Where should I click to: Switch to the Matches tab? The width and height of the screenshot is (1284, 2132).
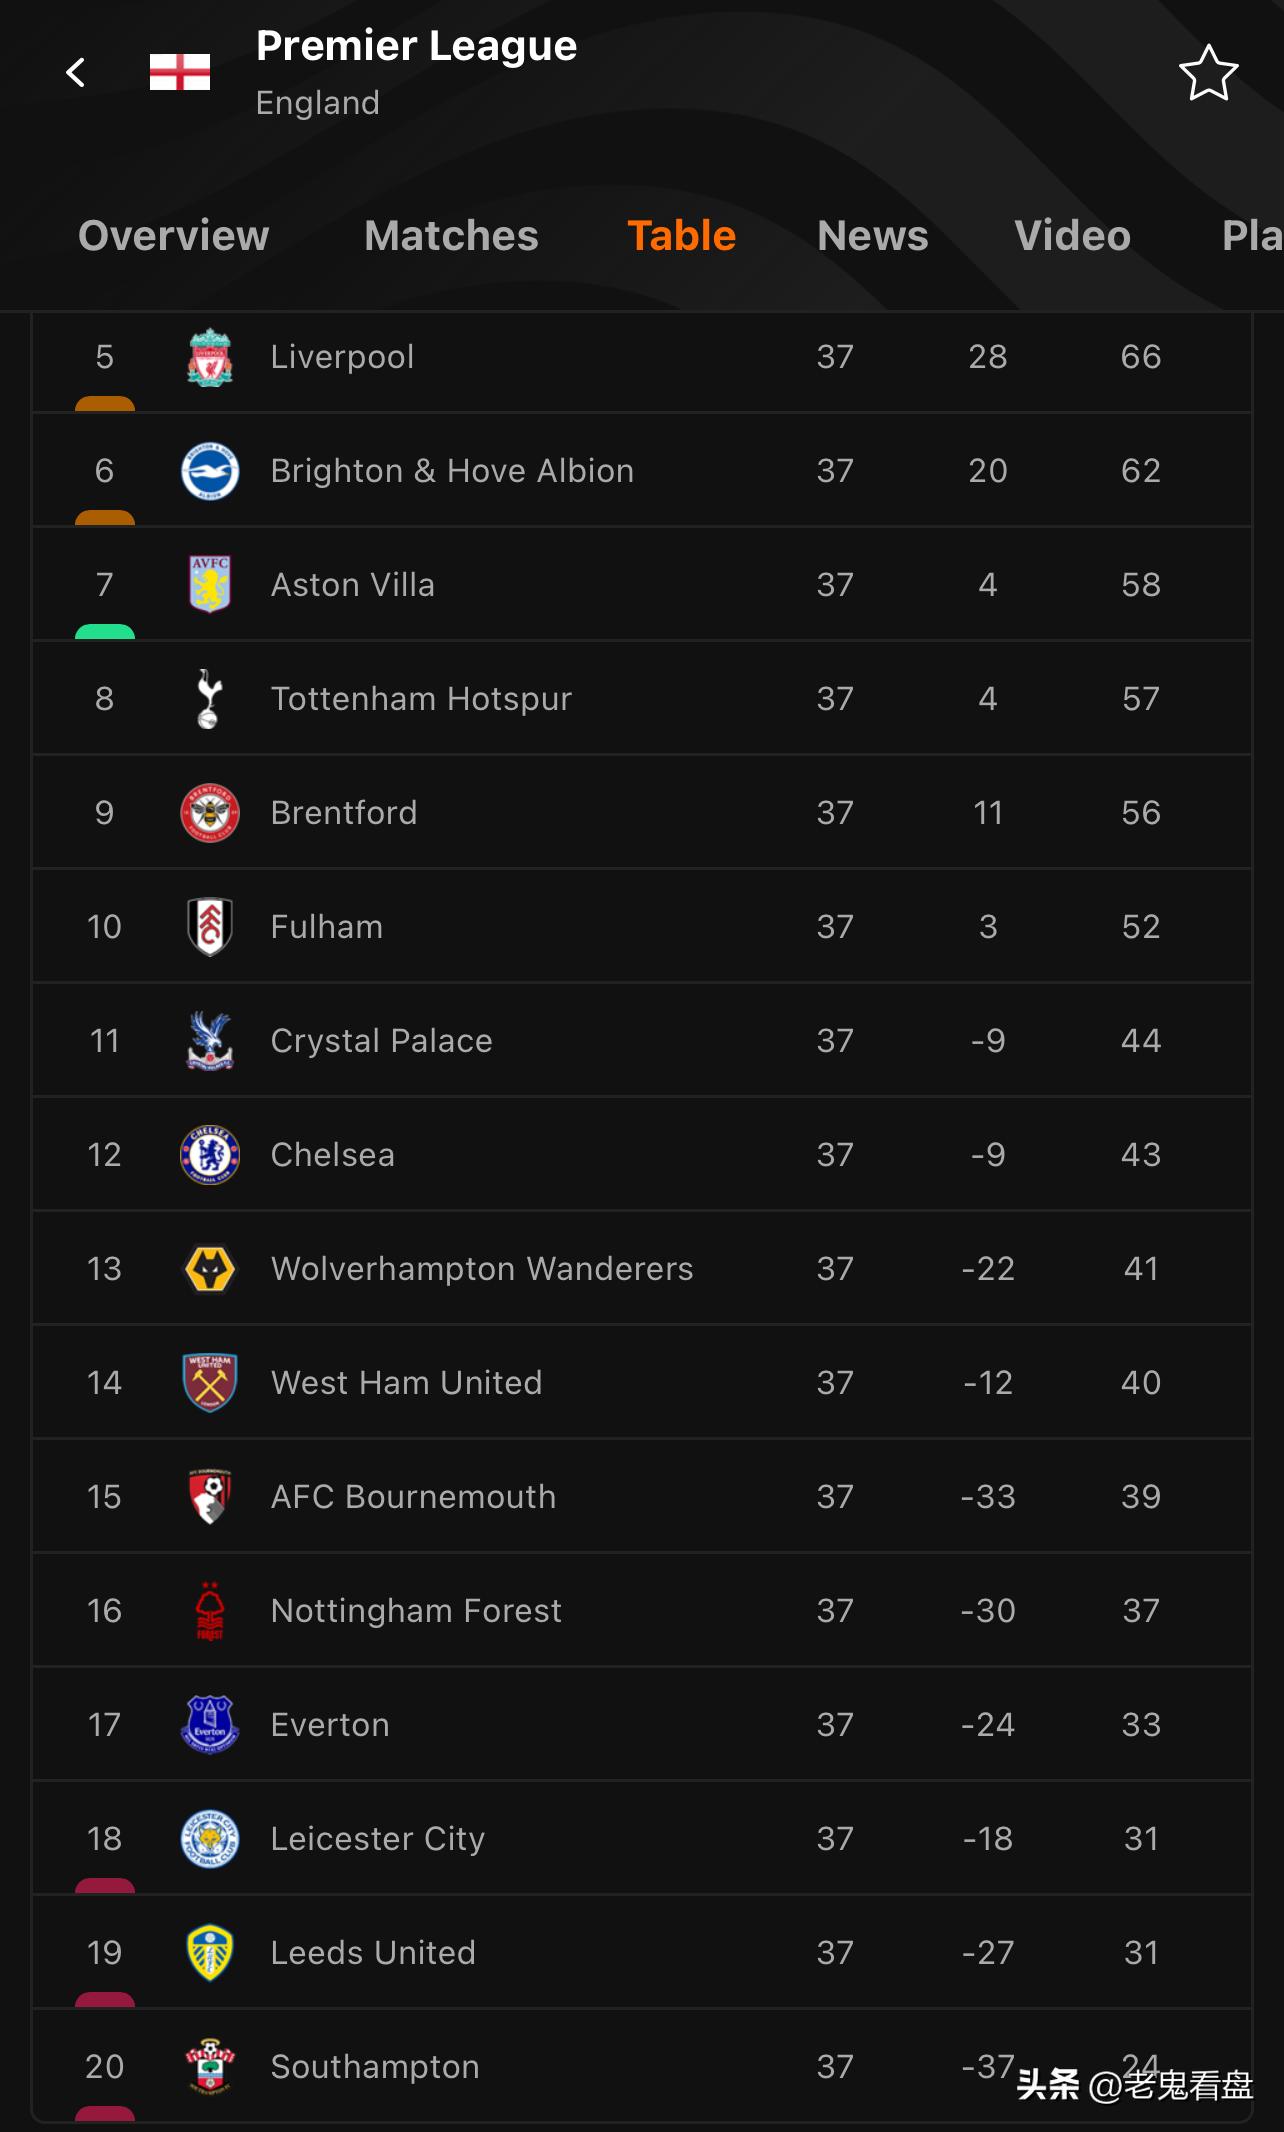(451, 236)
